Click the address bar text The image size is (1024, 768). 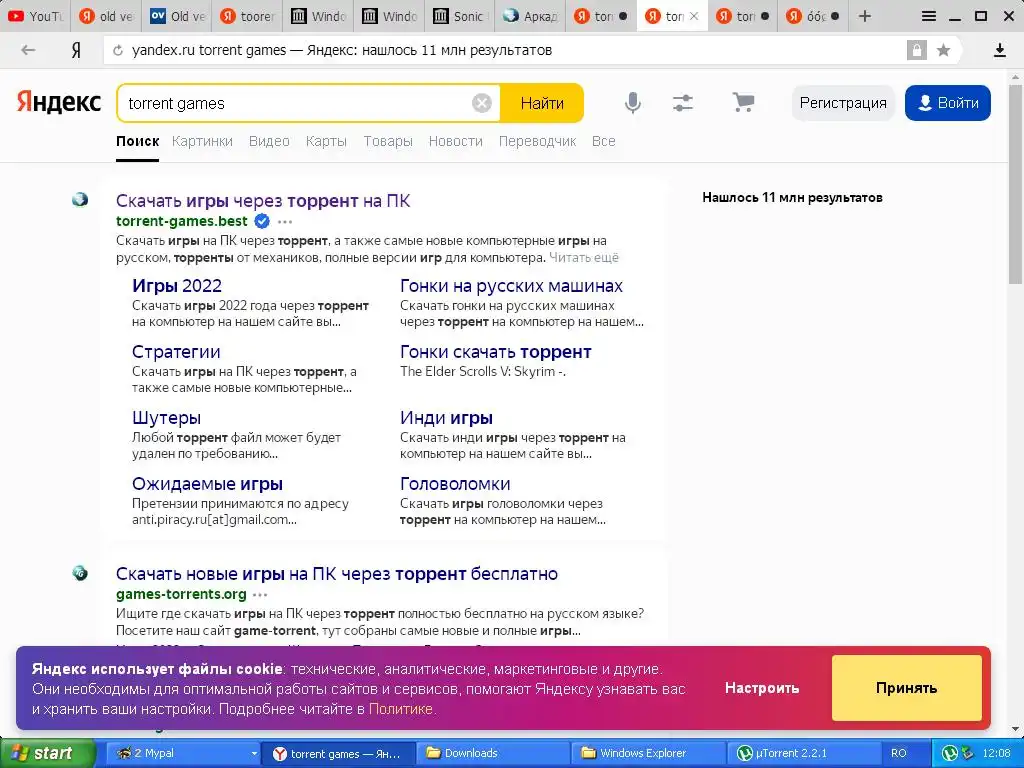342,50
